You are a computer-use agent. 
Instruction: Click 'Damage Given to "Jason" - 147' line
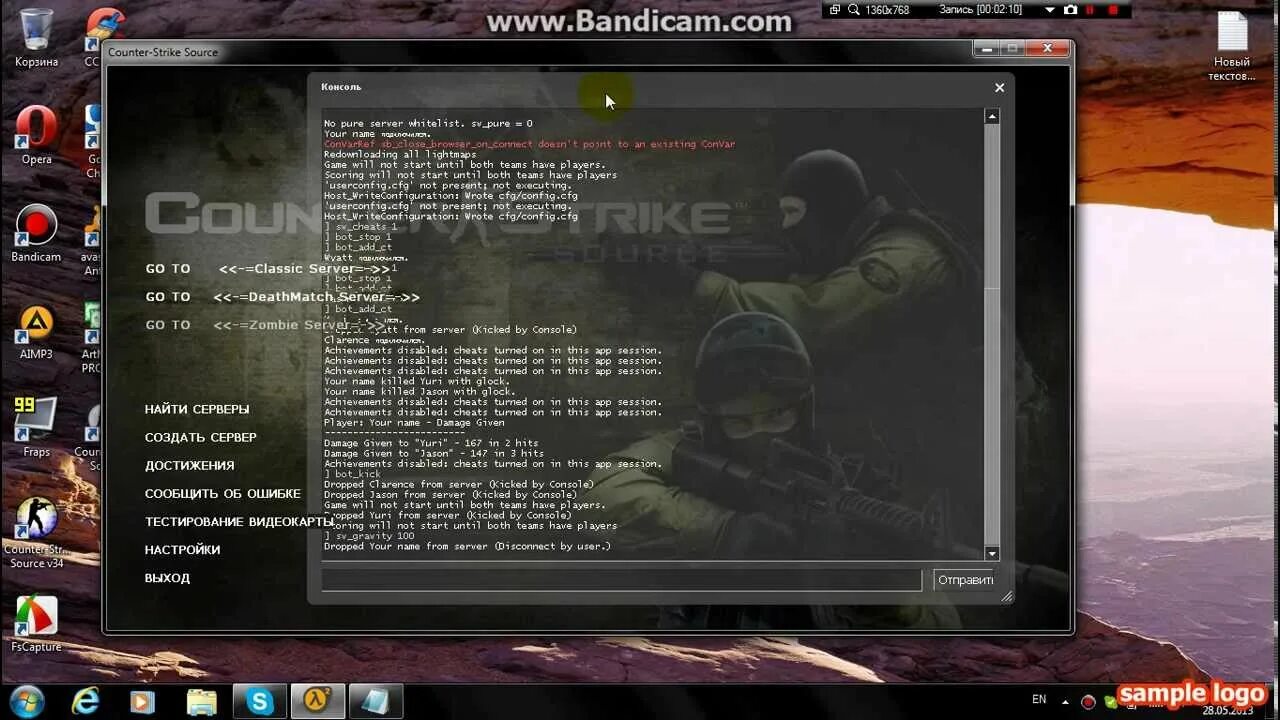coord(434,453)
